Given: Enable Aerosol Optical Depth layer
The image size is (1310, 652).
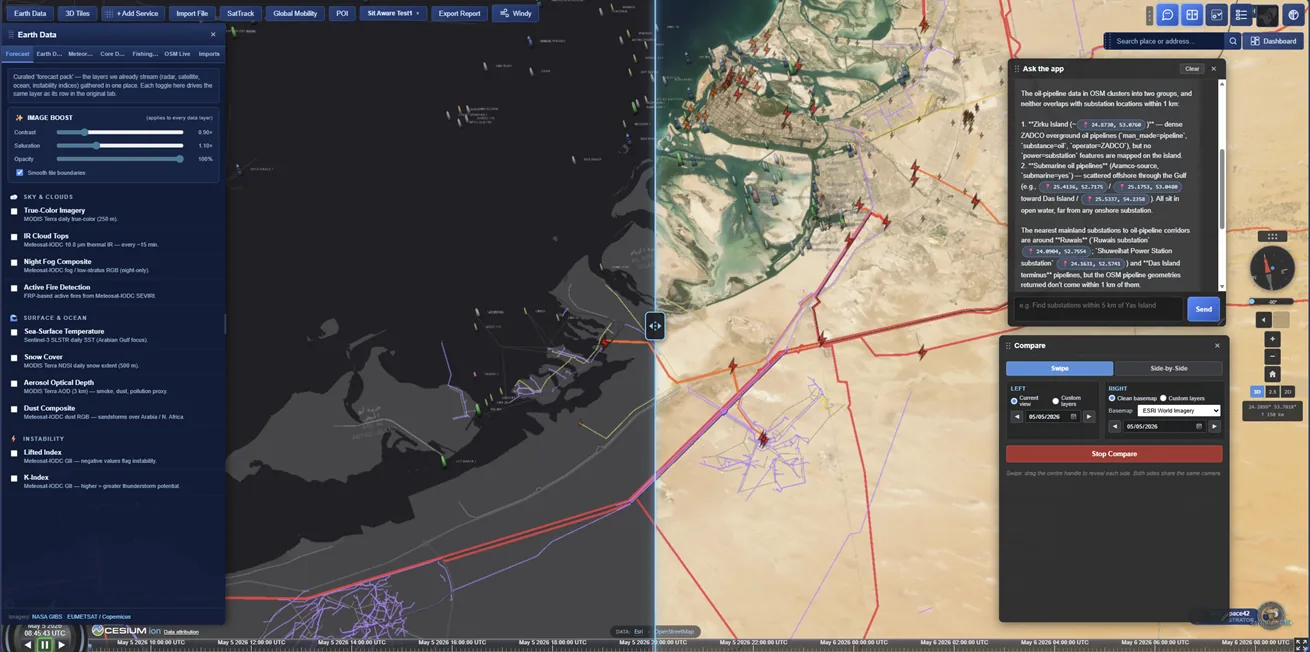Looking at the screenshot, I should pos(14,383).
